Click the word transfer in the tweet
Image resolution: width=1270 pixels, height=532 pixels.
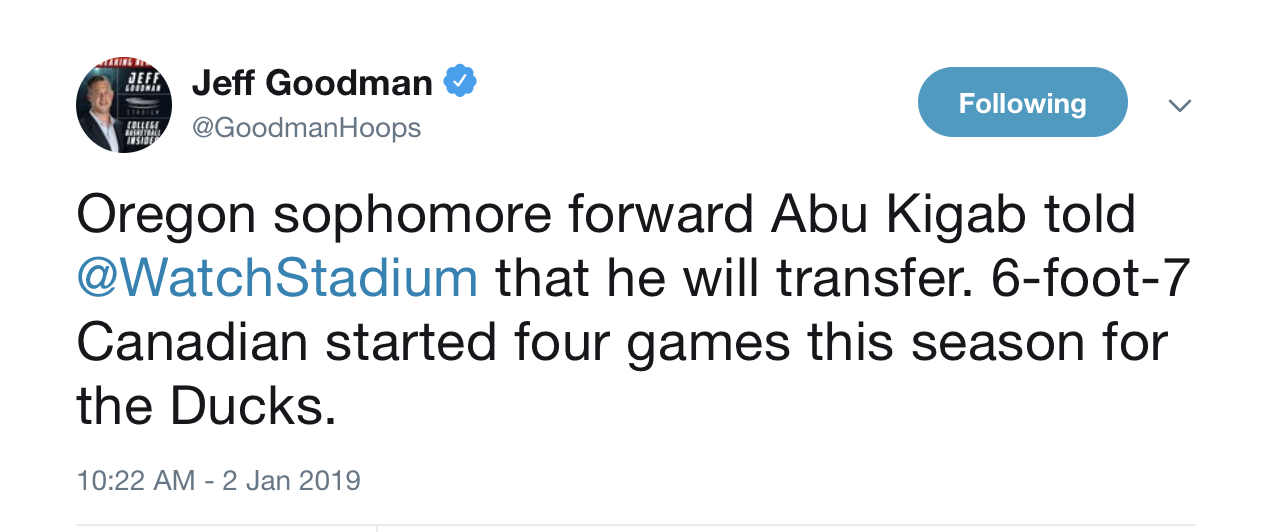pos(870,279)
